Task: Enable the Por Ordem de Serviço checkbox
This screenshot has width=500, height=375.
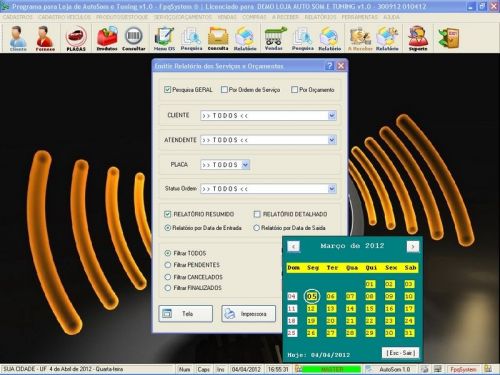Action: (x=224, y=89)
